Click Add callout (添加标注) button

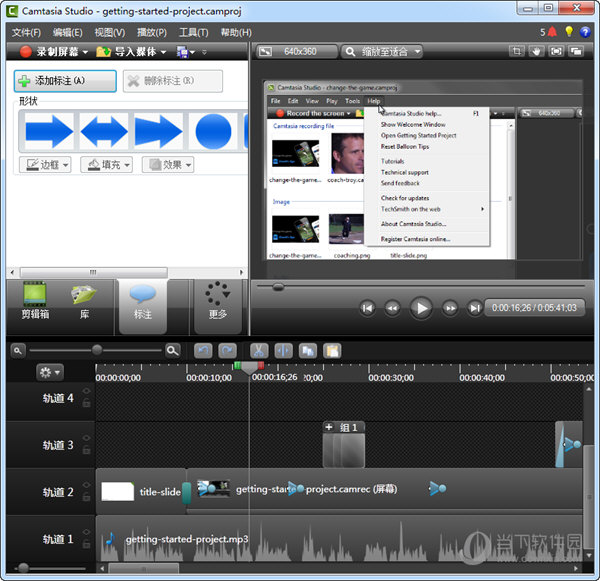pyautogui.click(x=65, y=81)
